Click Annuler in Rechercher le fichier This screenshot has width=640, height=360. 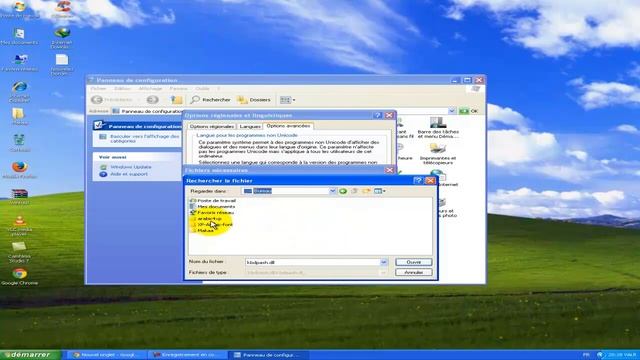coord(413,272)
